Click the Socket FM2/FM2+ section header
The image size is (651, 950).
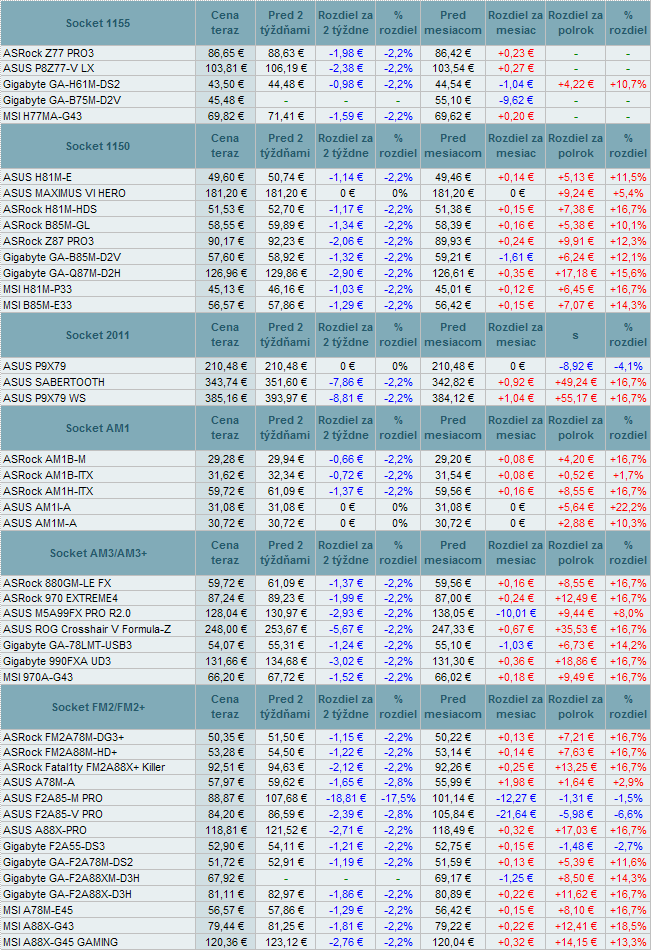click(98, 706)
